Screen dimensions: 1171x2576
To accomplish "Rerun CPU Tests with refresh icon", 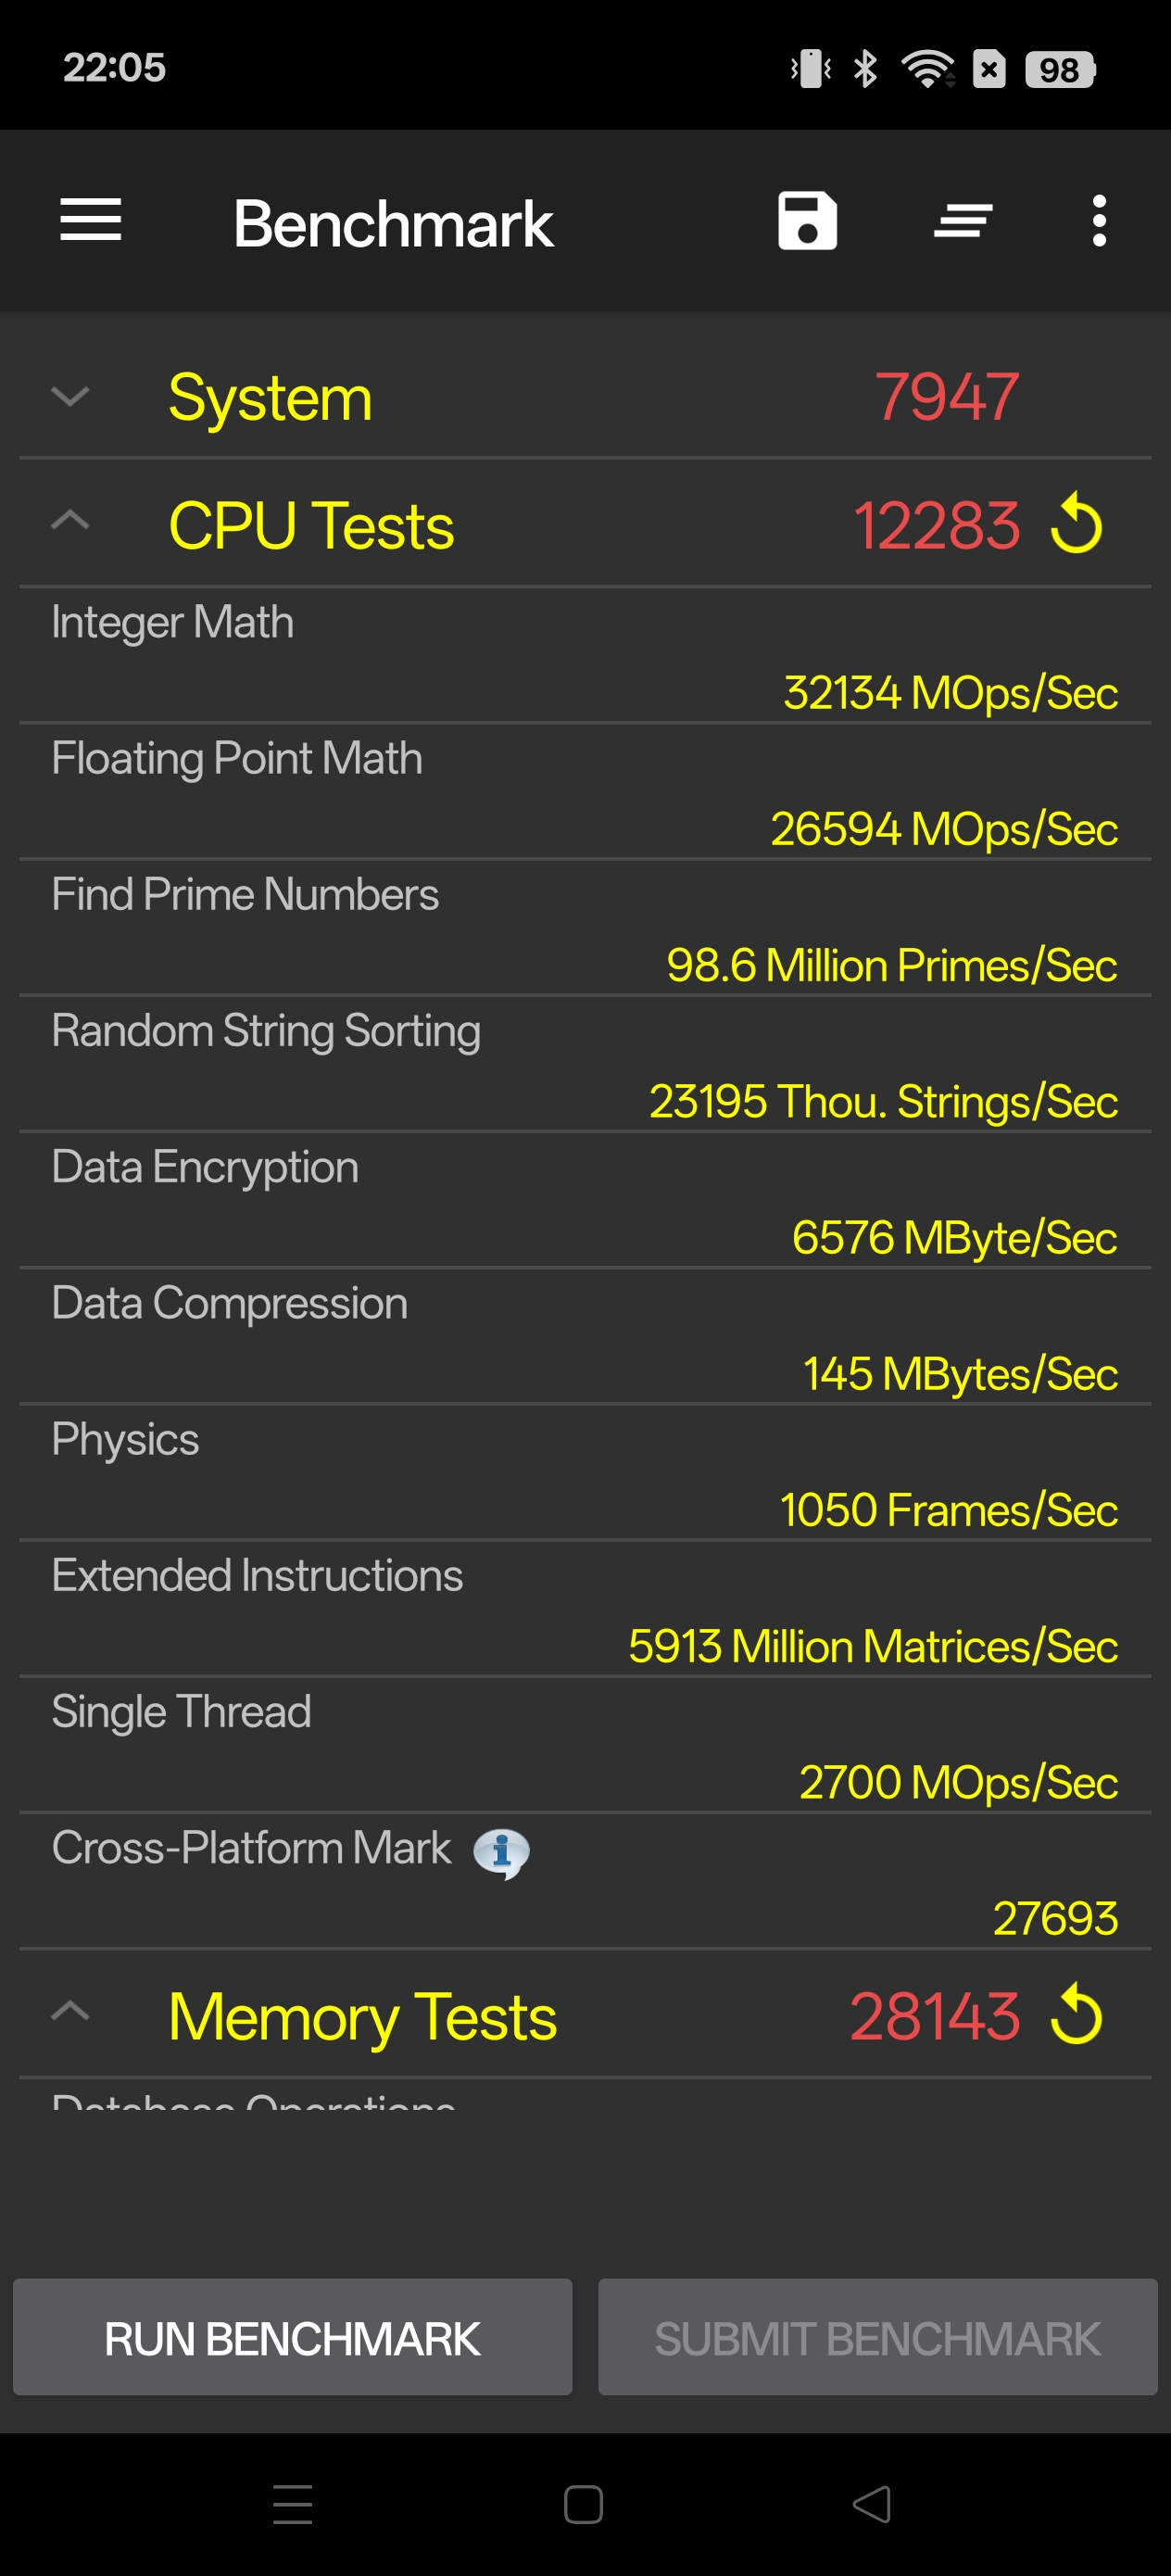I will pos(1076,523).
